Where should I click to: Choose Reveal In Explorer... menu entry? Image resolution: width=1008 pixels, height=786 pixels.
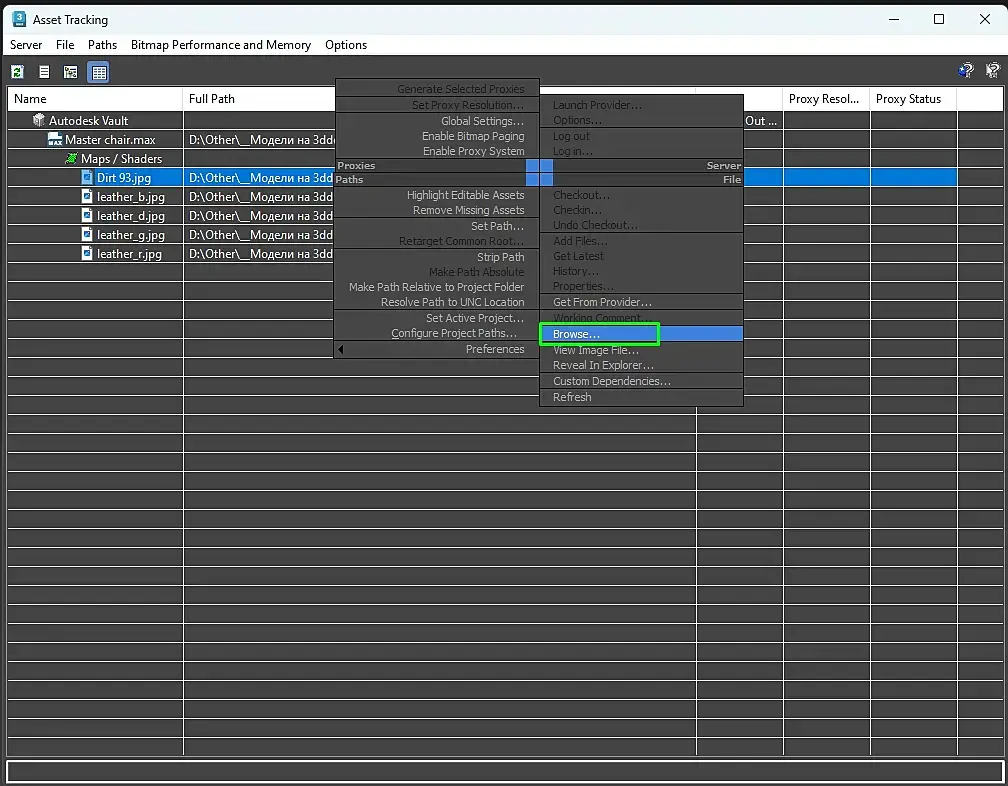point(641,365)
